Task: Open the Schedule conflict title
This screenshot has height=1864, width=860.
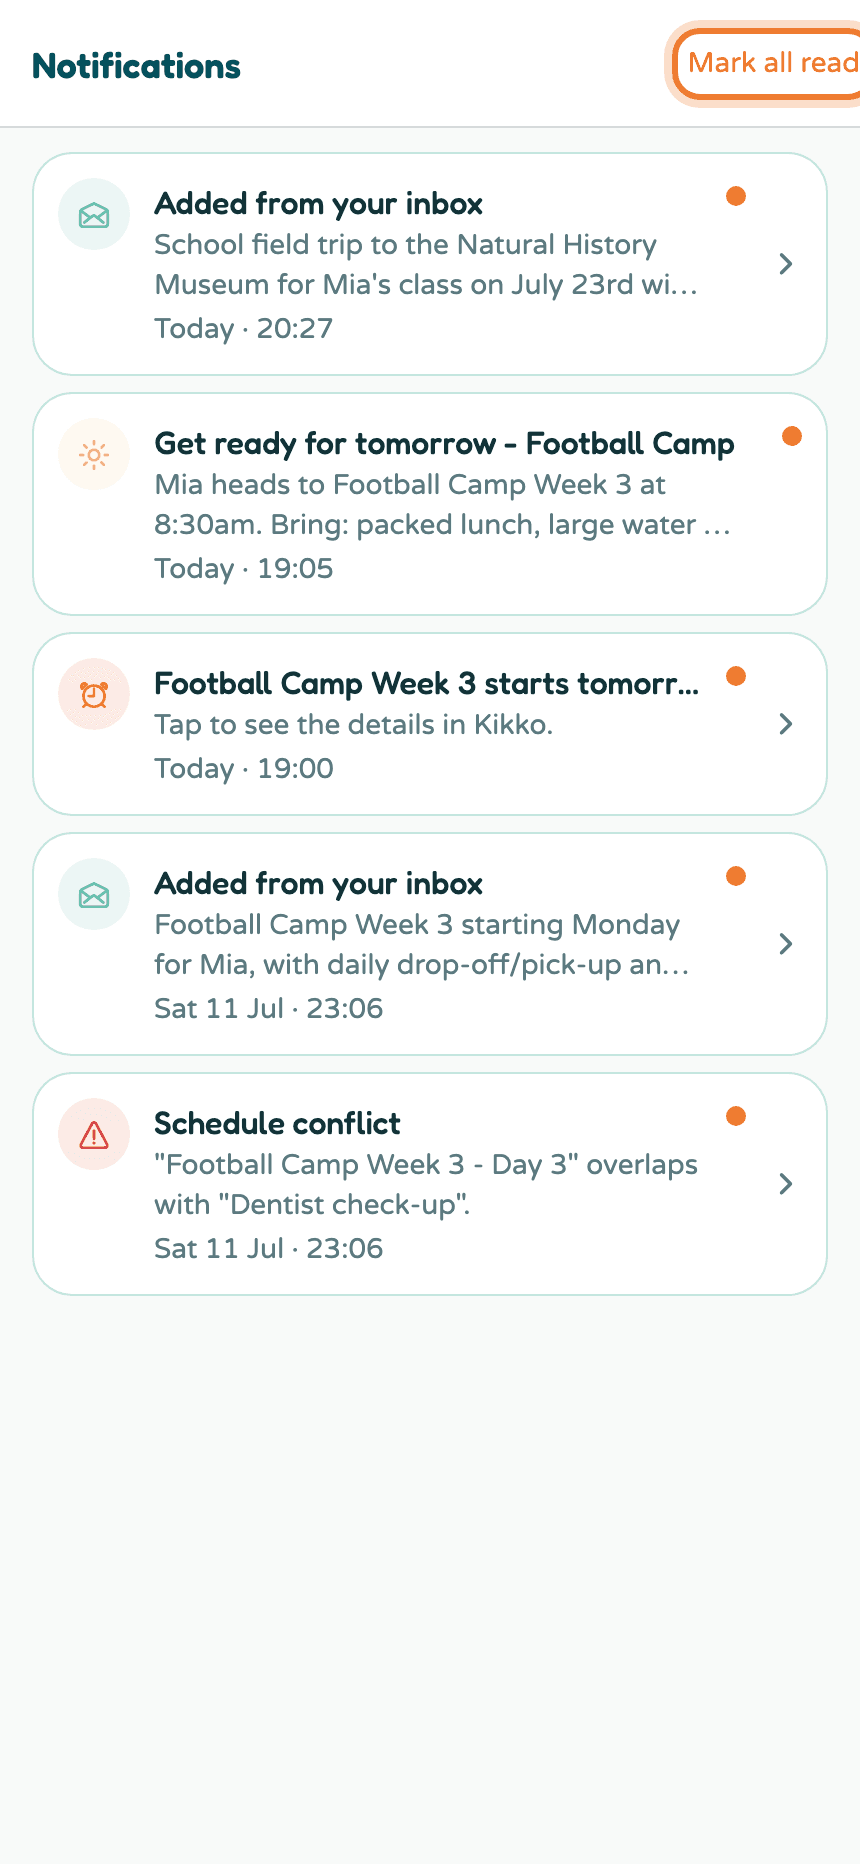Action: [x=277, y=1124]
